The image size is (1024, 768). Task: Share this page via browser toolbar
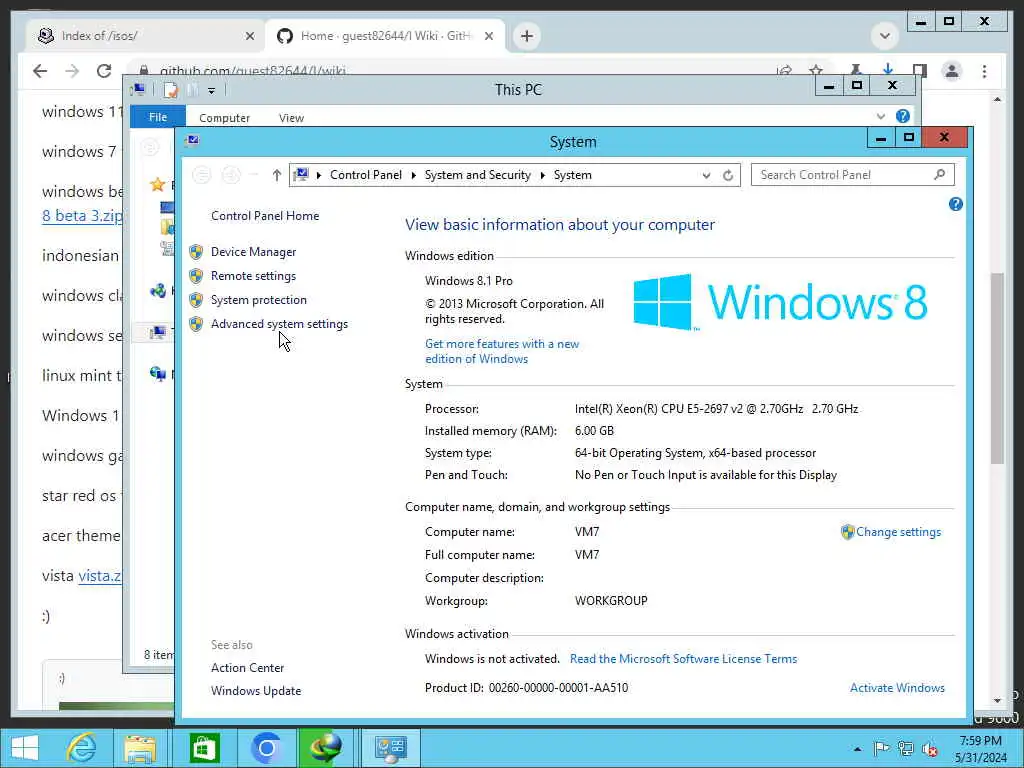(x=784, y=71)
